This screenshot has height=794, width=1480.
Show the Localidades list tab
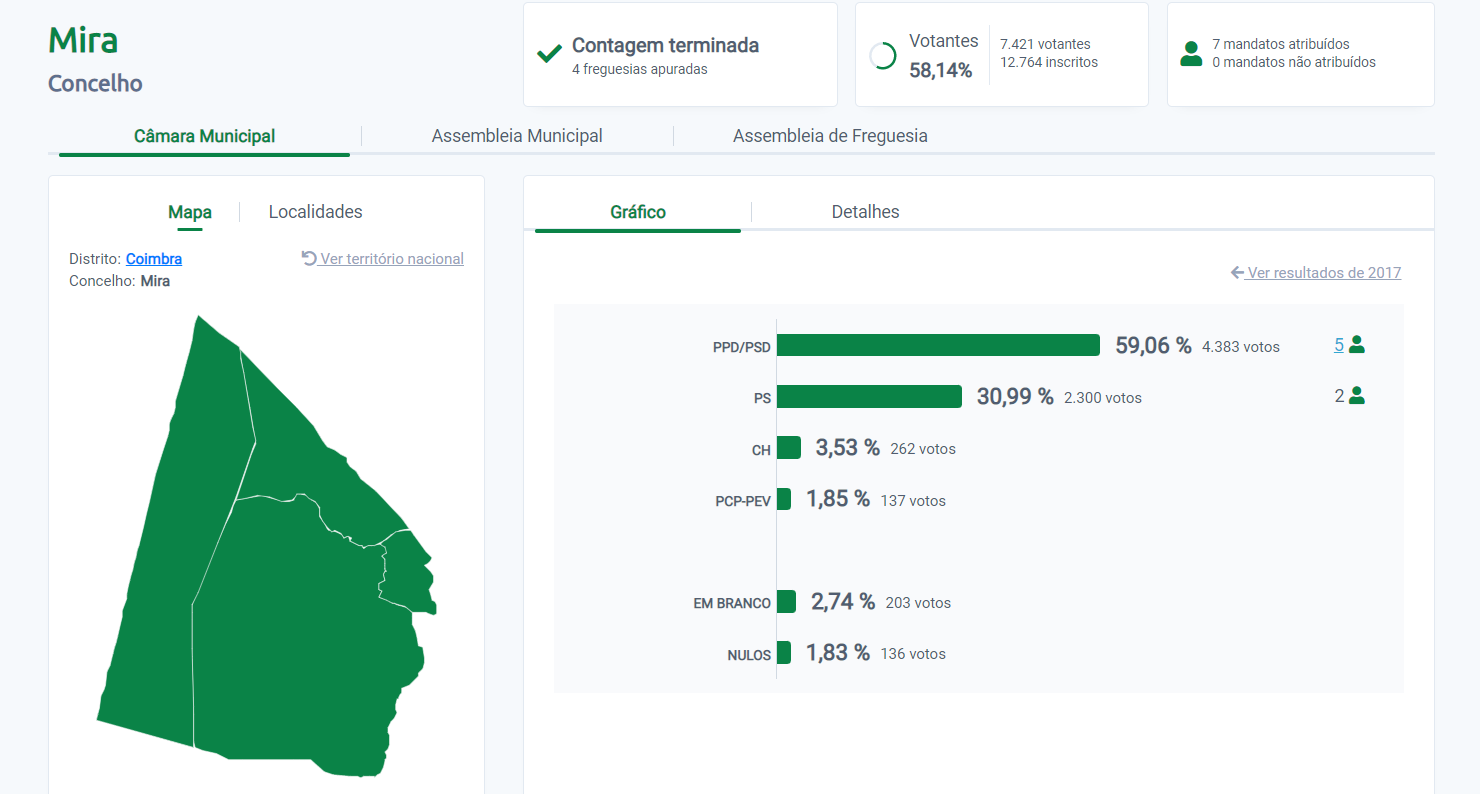315,212
